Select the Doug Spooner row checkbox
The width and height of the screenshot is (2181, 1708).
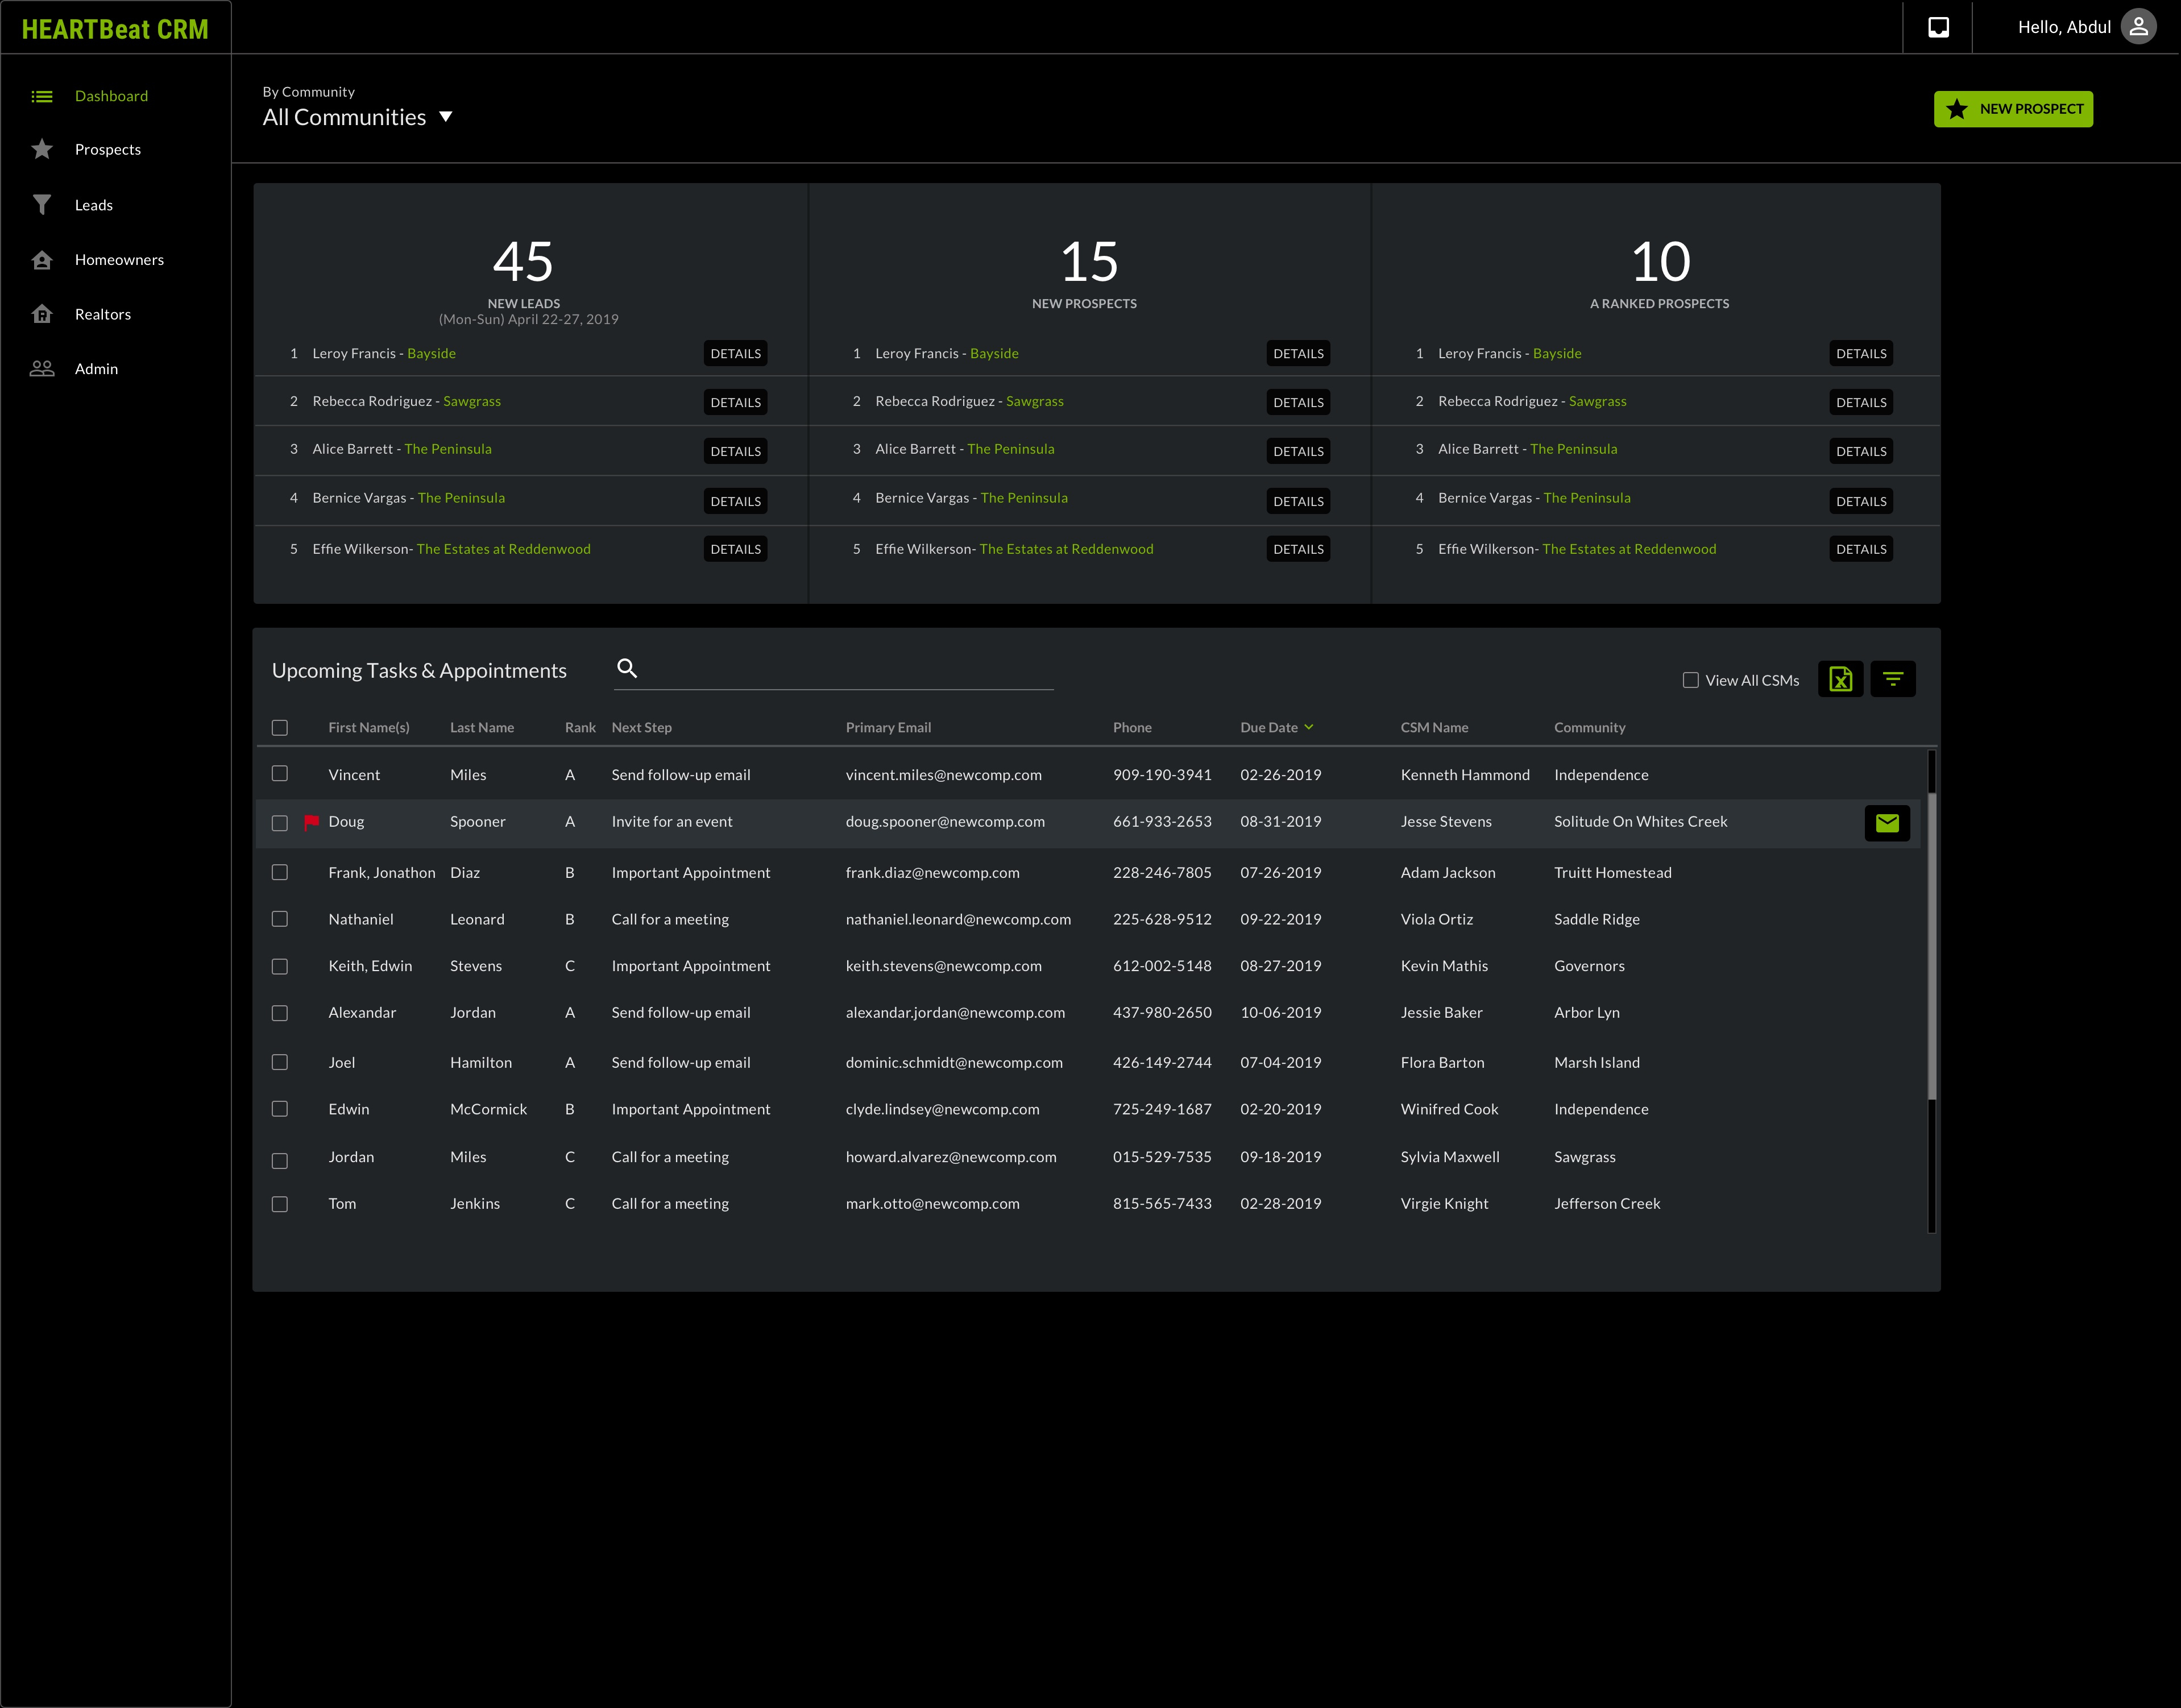[x=280, y=823]
